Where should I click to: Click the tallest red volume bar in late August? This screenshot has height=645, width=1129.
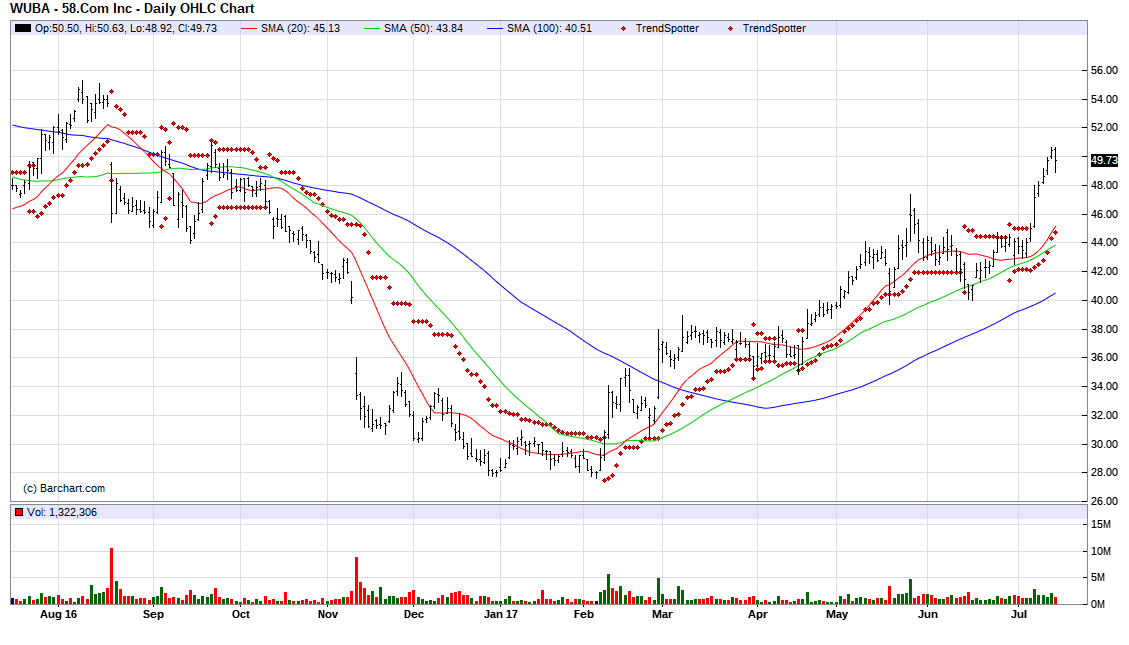coord(112,576)
